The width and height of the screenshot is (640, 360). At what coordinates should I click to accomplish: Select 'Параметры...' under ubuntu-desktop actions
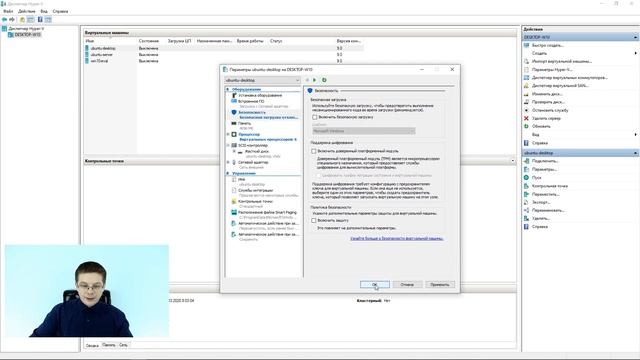point(544,169)
